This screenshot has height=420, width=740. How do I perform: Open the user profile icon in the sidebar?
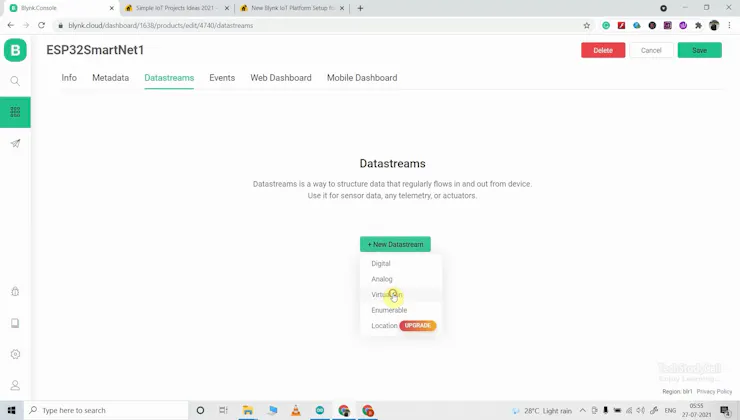pyautogui.click(x=15, y=385)
